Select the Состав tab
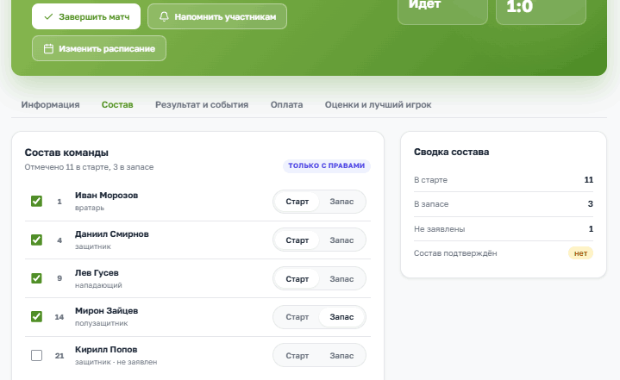Image resolution: width=620 pixels, height=380 pixels. point(117,105)
